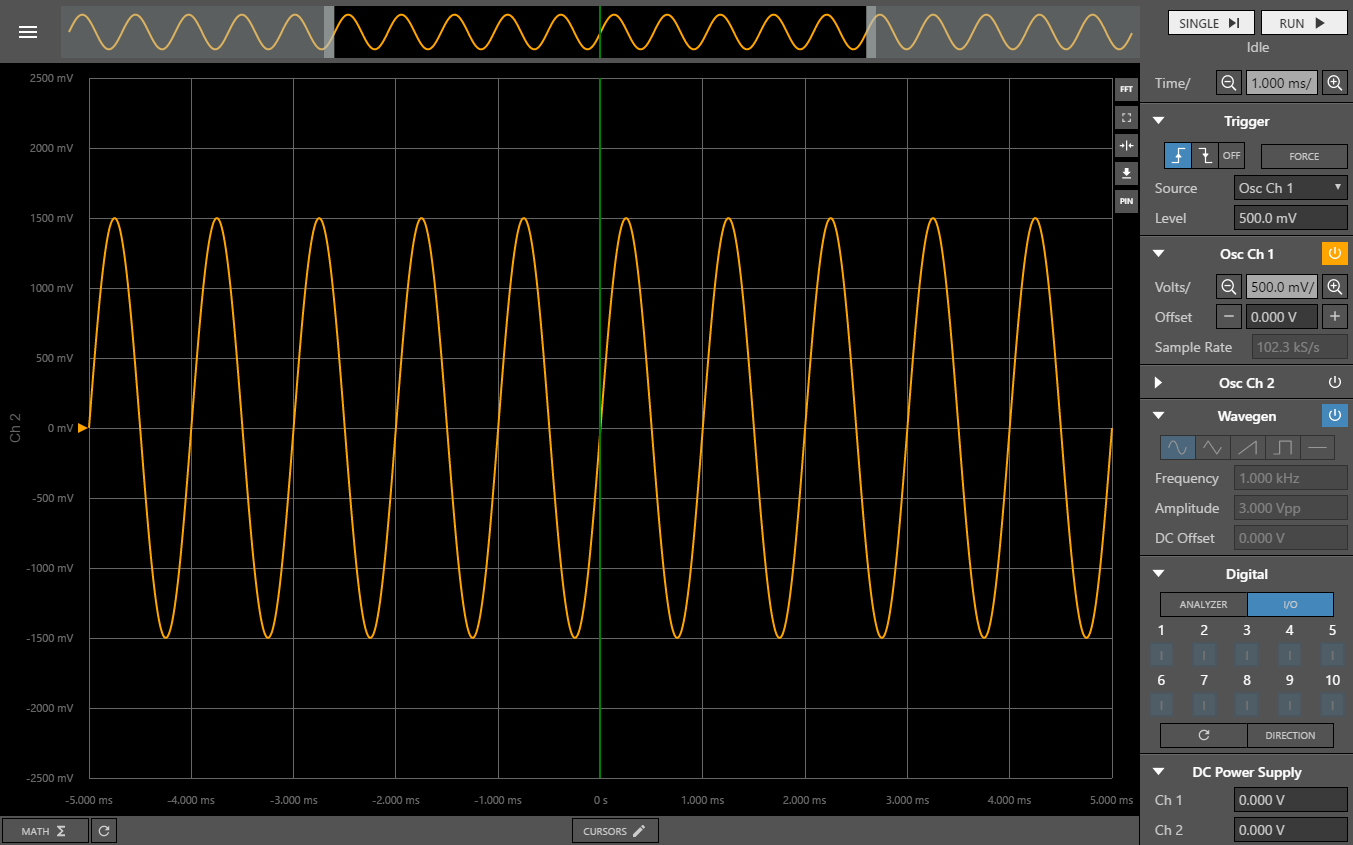
Task: Select the square waveform shape in Wavegen
Action: pos(1283,447)
